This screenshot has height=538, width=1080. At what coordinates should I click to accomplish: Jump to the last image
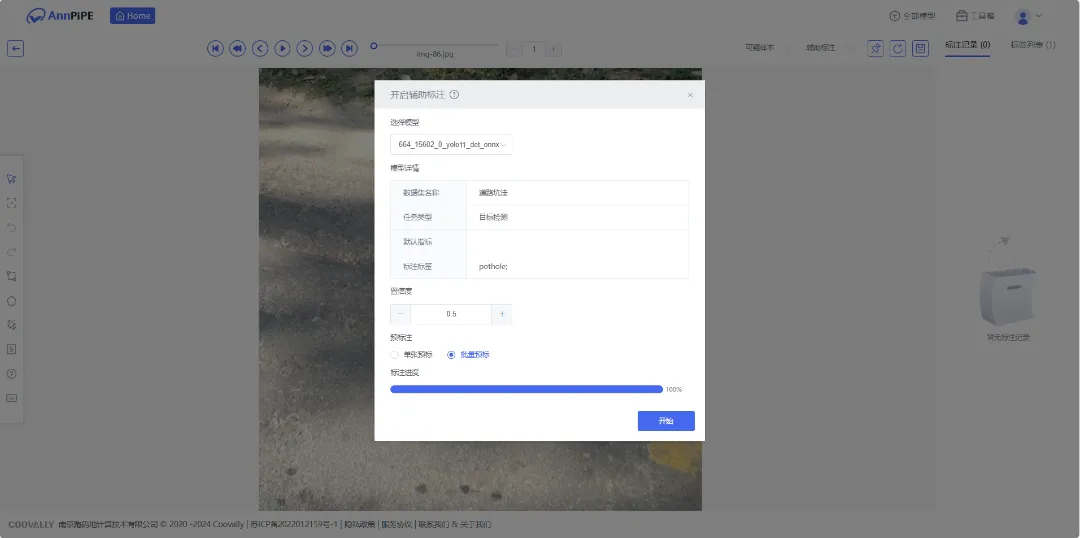point(350,48)
